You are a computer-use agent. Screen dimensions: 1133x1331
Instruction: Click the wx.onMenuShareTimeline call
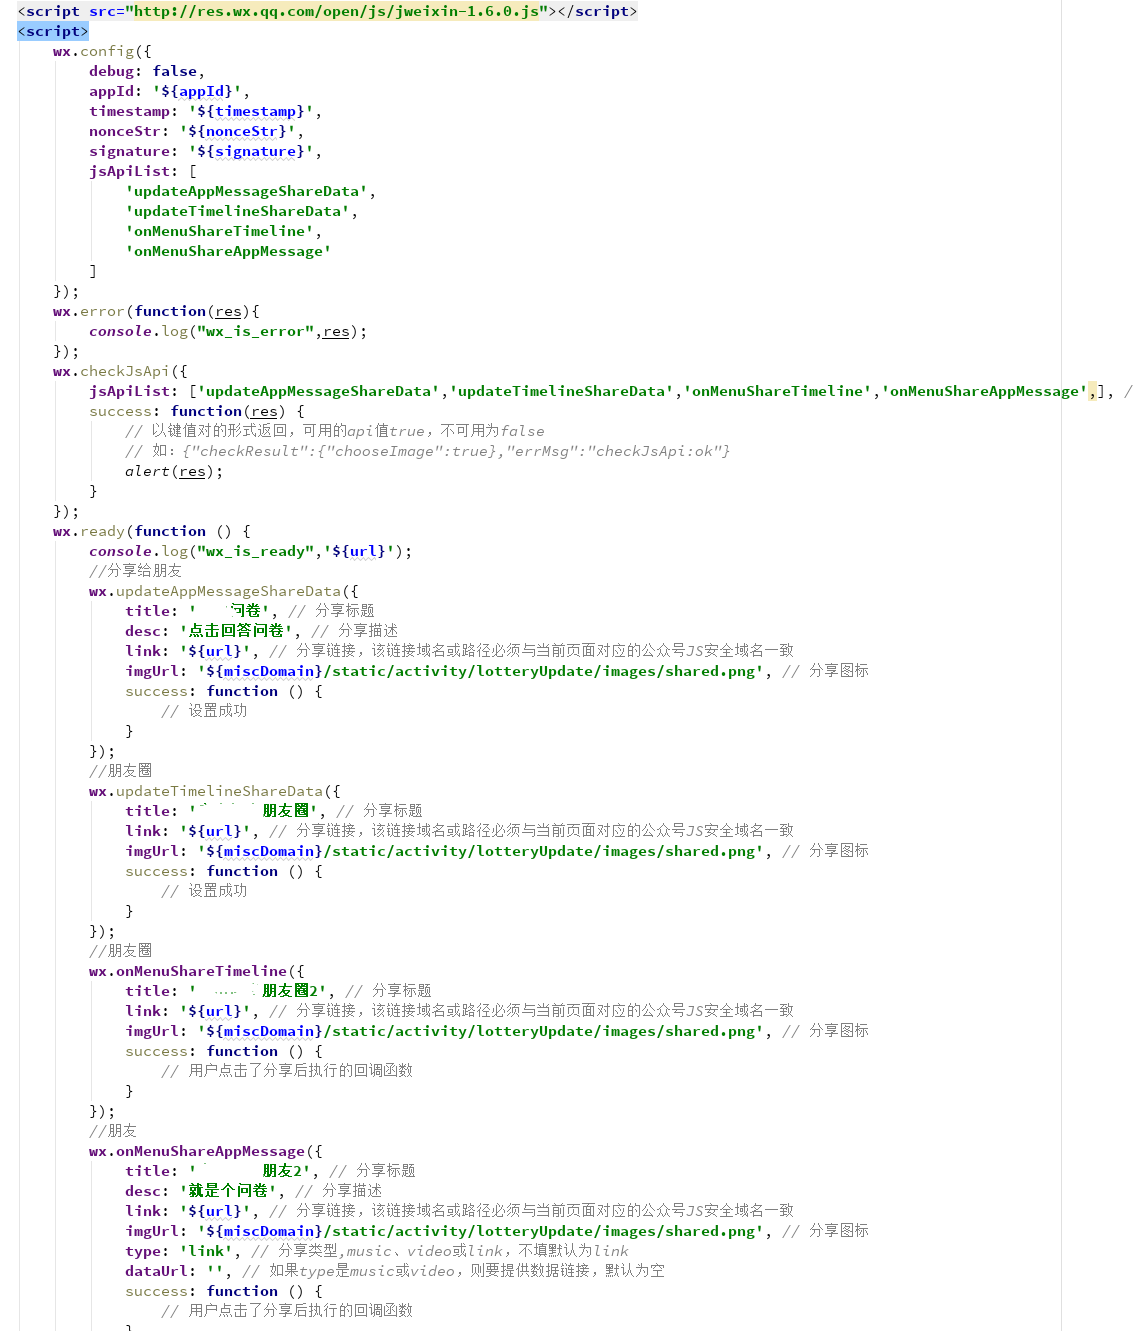197,971
